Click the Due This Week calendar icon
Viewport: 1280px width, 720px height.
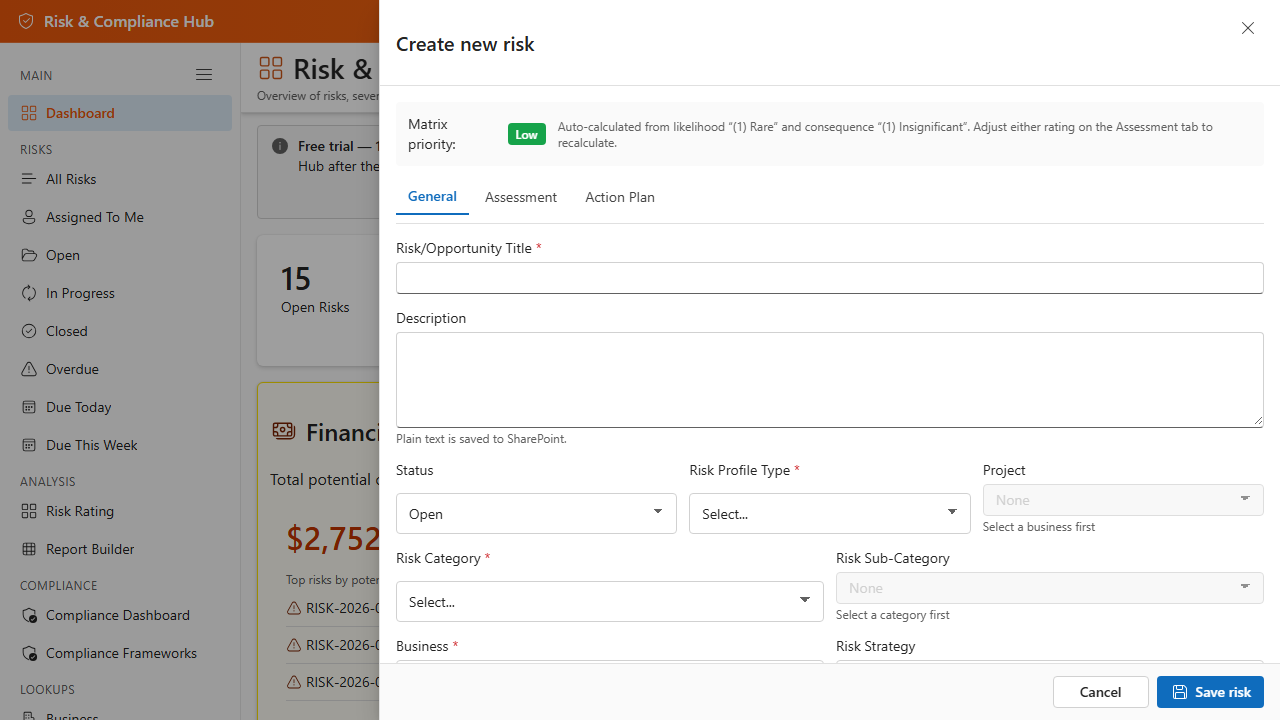click(x=29, y=445)
